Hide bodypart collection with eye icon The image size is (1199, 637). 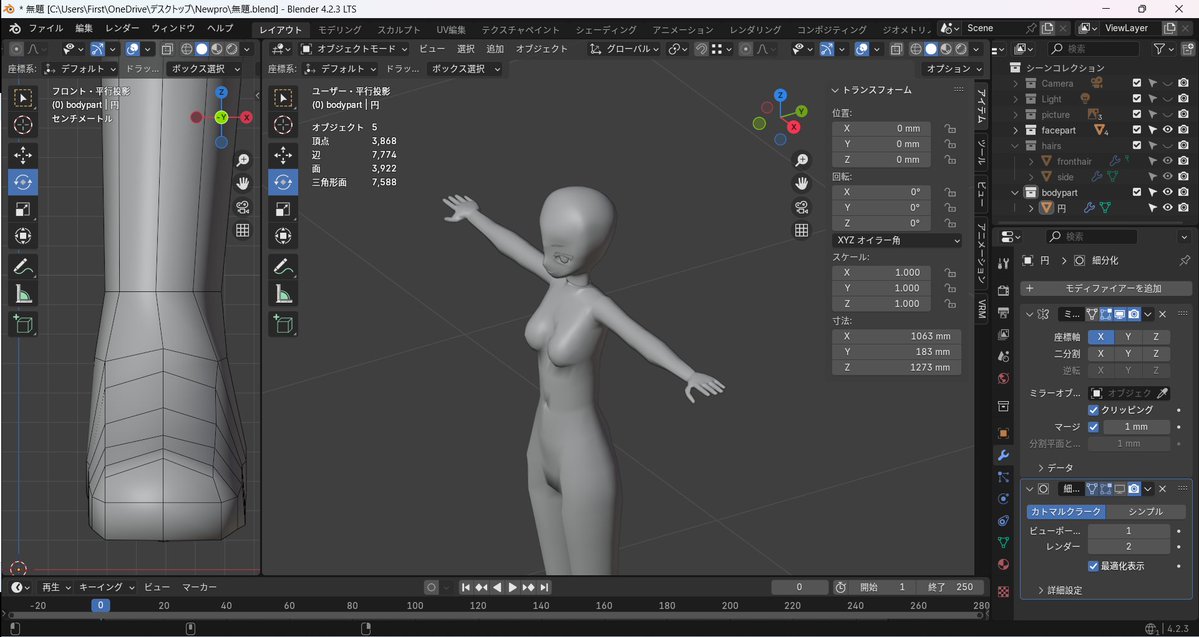click(x=1168, y=192)
